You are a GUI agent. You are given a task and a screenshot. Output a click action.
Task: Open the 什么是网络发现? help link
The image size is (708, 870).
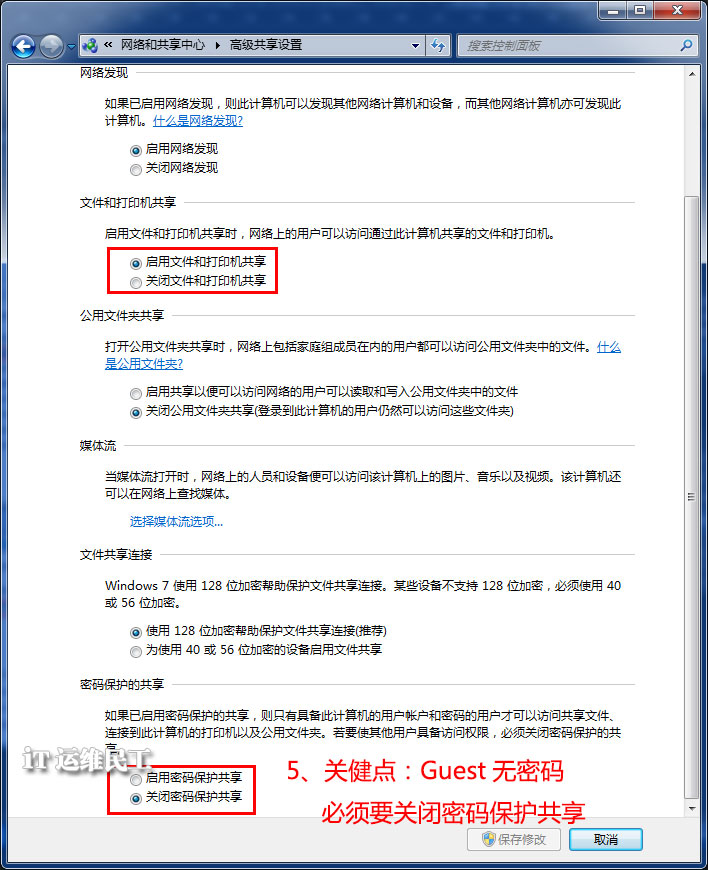(x=198, y=121)
